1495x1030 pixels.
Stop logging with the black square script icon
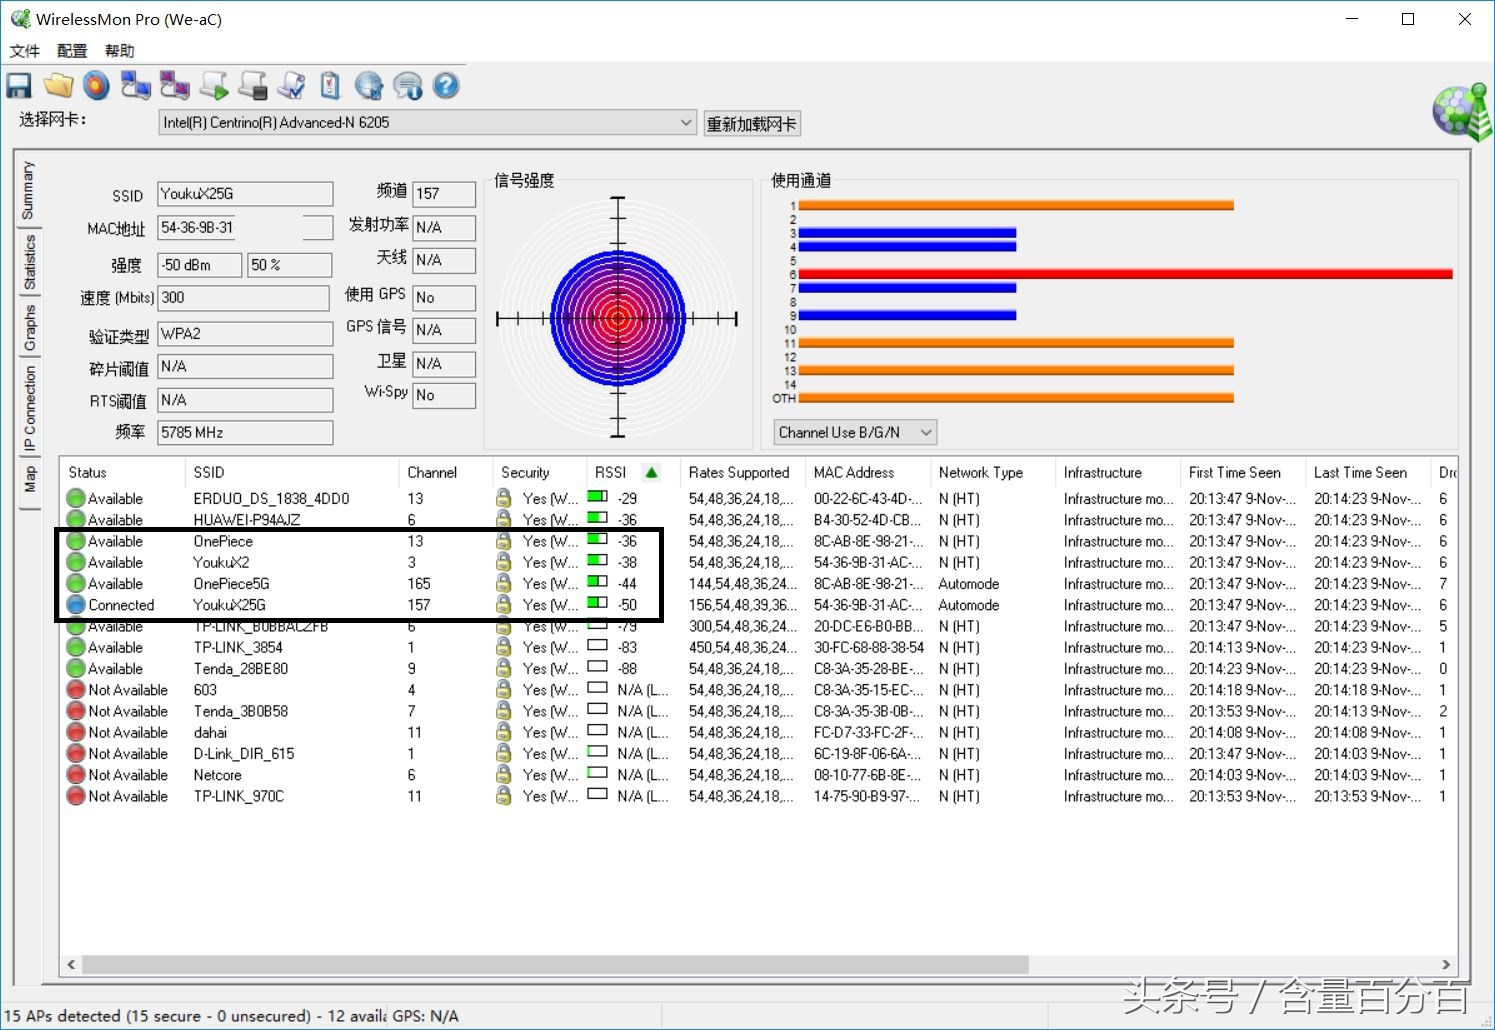pos(253,86)
